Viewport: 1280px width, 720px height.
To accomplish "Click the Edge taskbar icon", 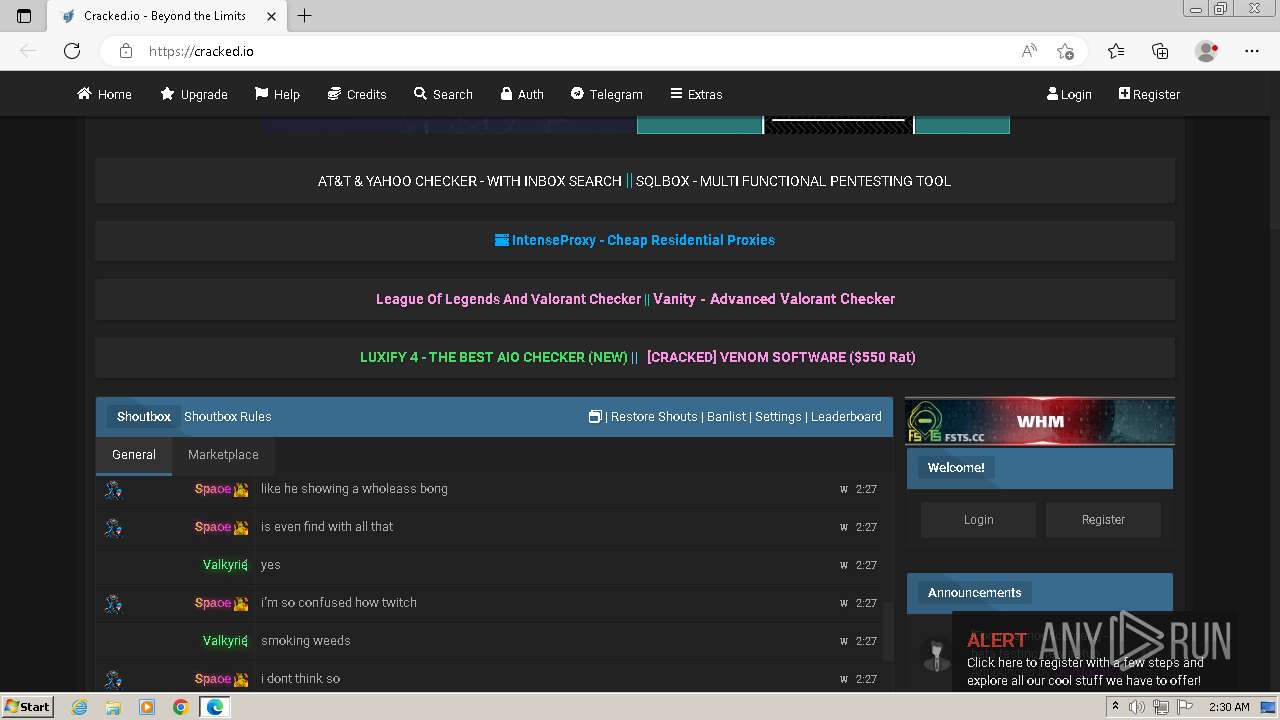I will point(214,707).
